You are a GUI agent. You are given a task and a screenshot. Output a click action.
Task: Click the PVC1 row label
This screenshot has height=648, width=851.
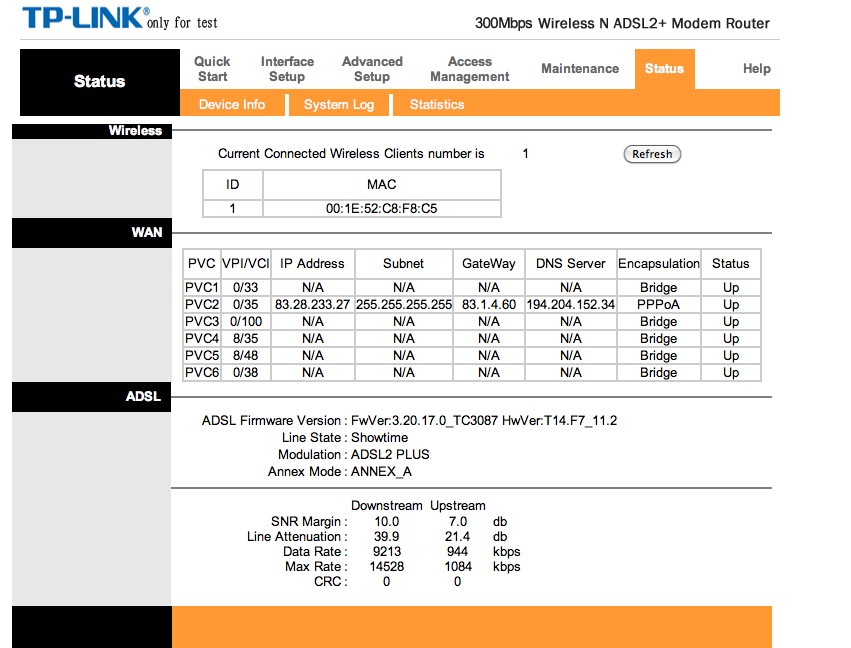[202, 288]
